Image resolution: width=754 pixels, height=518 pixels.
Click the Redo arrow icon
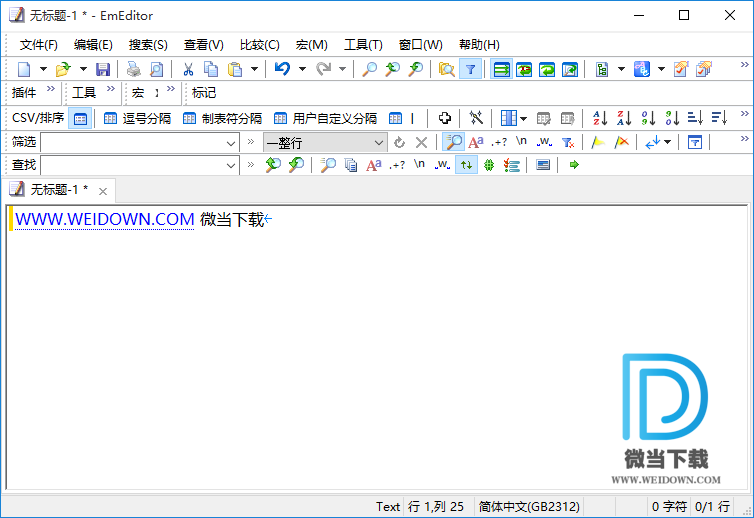[x=324, y=69]
